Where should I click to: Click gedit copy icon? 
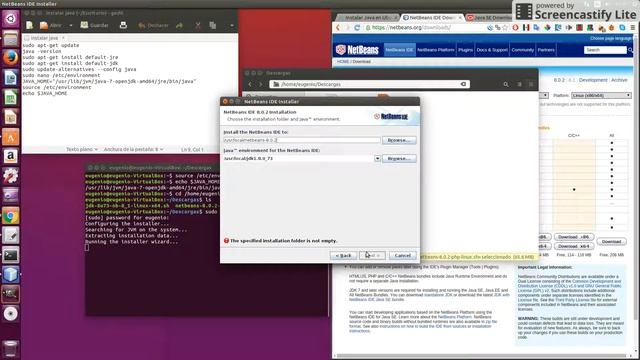click(213, 25)
